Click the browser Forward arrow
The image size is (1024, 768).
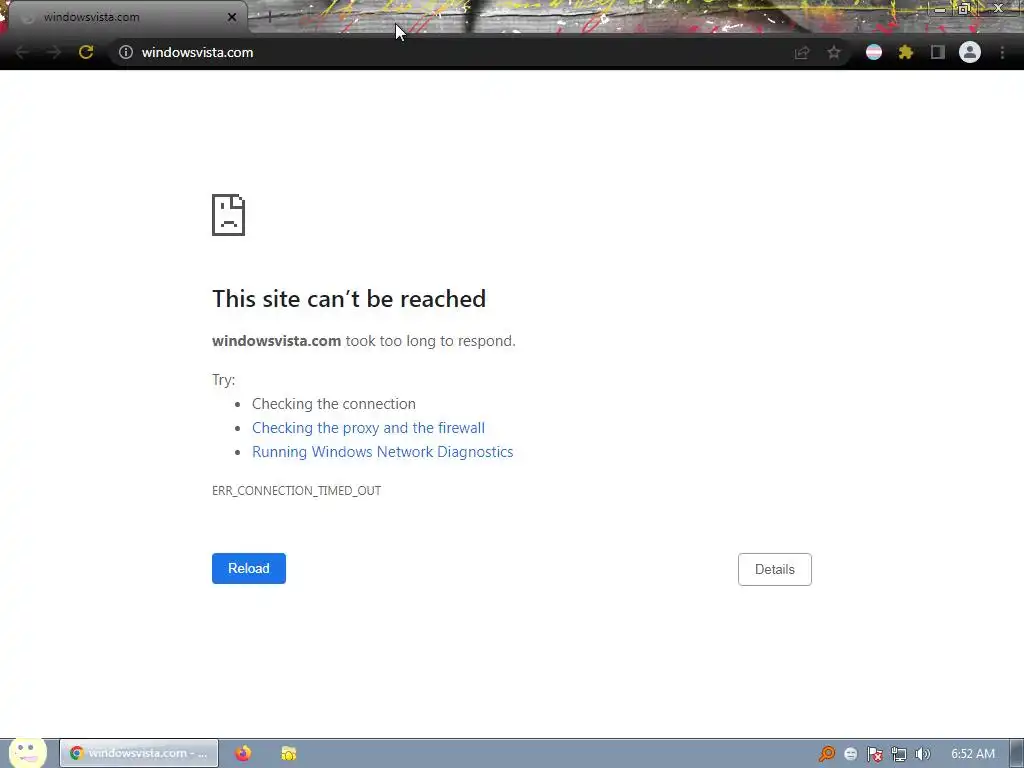point(54,52)
